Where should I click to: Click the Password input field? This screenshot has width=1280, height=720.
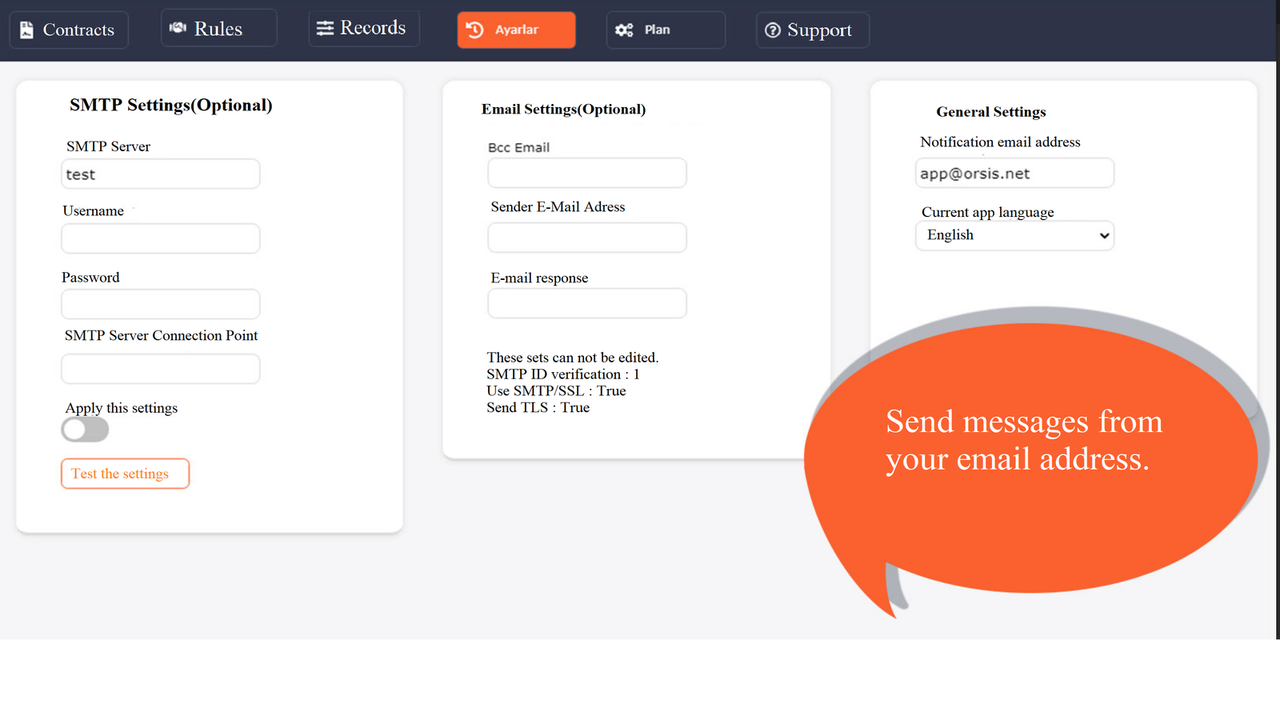(x=160, y=303)
